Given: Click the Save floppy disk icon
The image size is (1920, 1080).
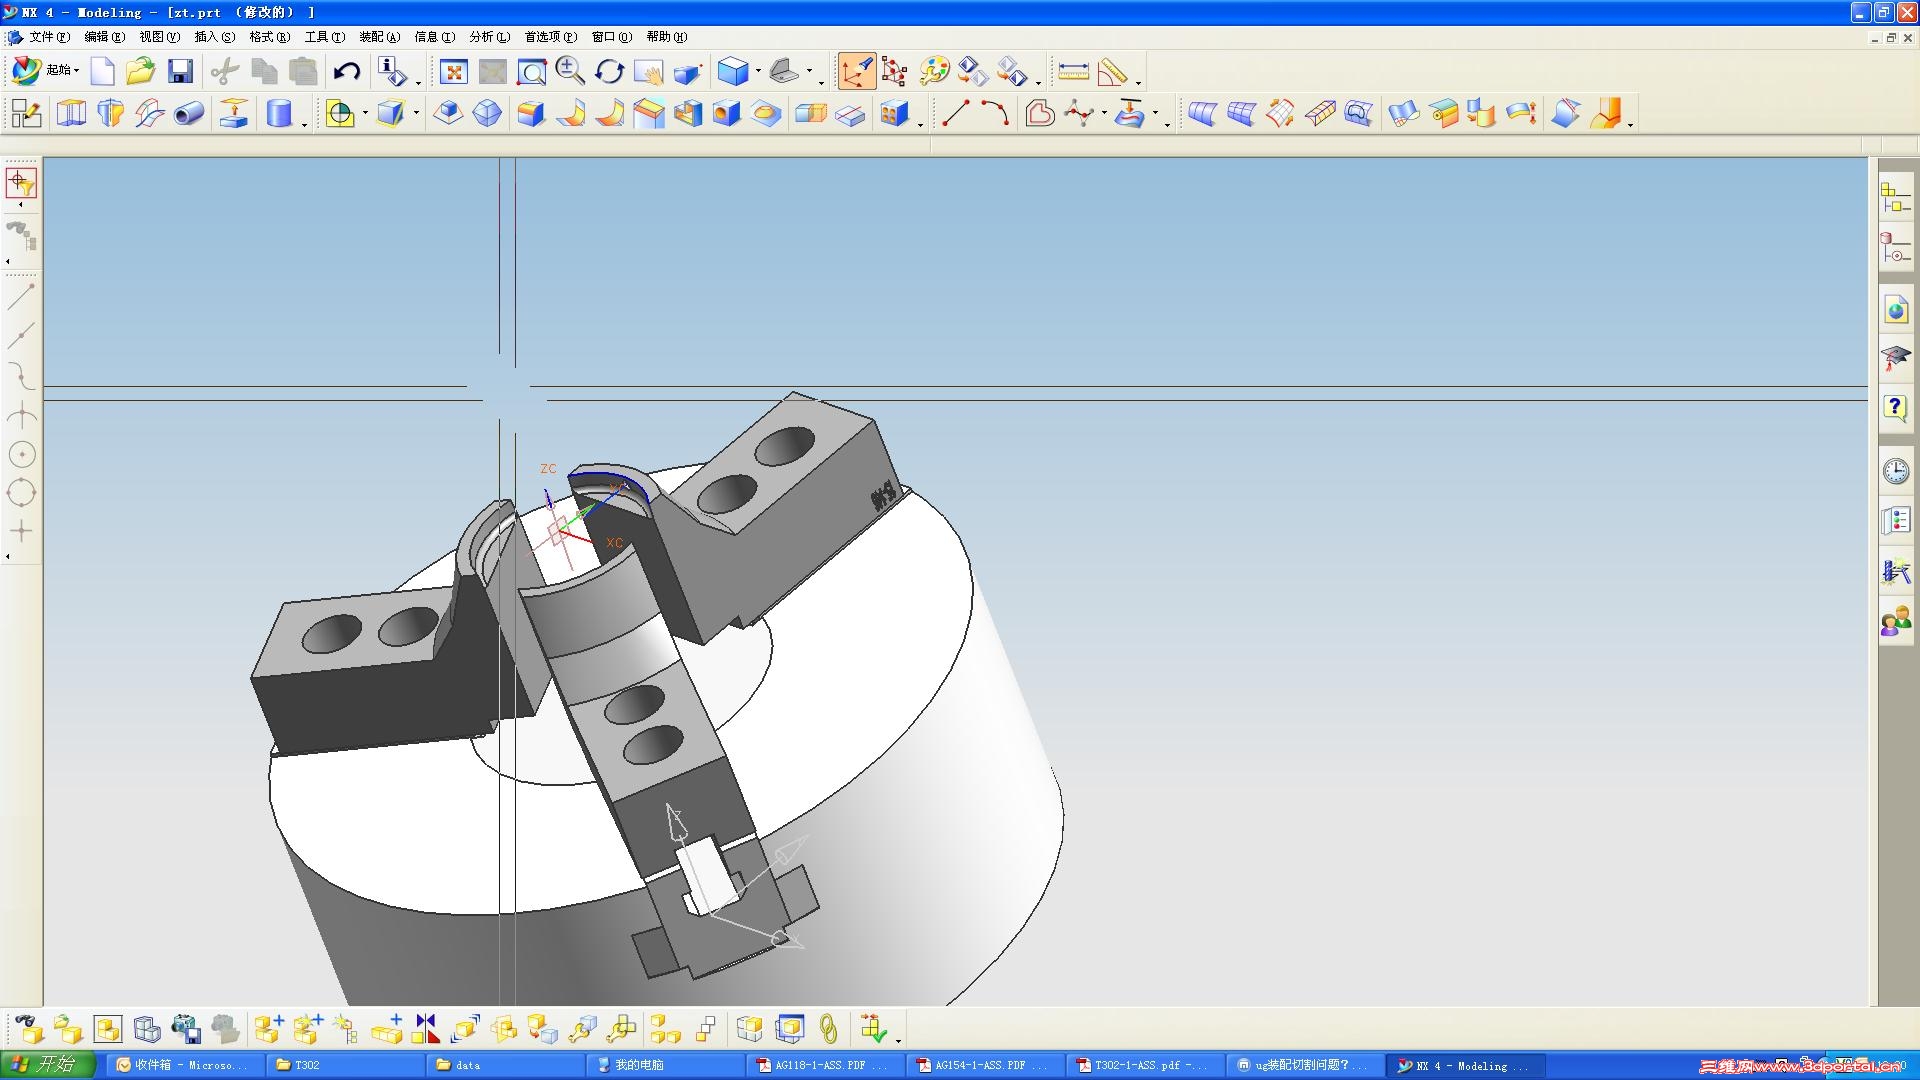Looking at the screenshot, I should click(x=180, y=71).
